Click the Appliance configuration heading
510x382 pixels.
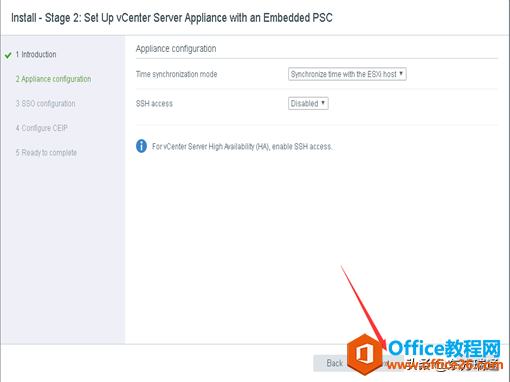coord(176,49)
